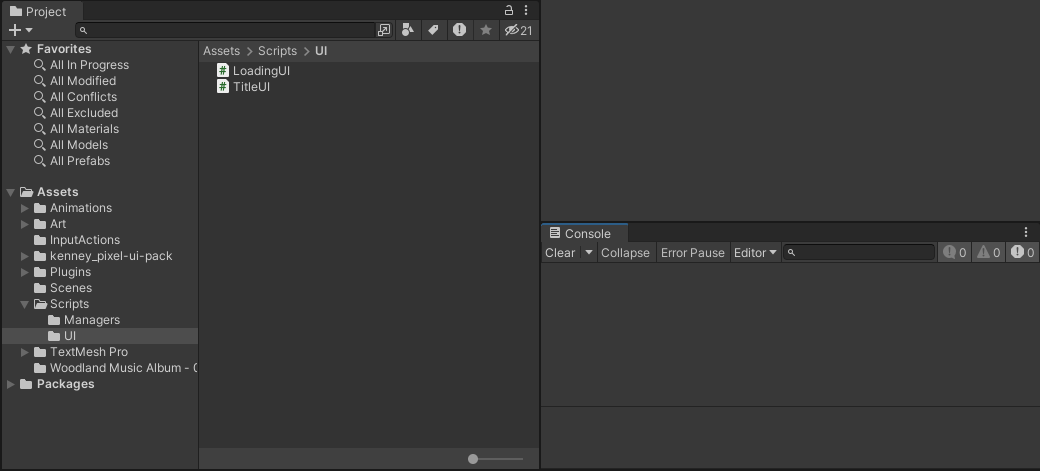1040x471 pixels.
Task: Select the LoadingUI script icon
Action: 223,70
